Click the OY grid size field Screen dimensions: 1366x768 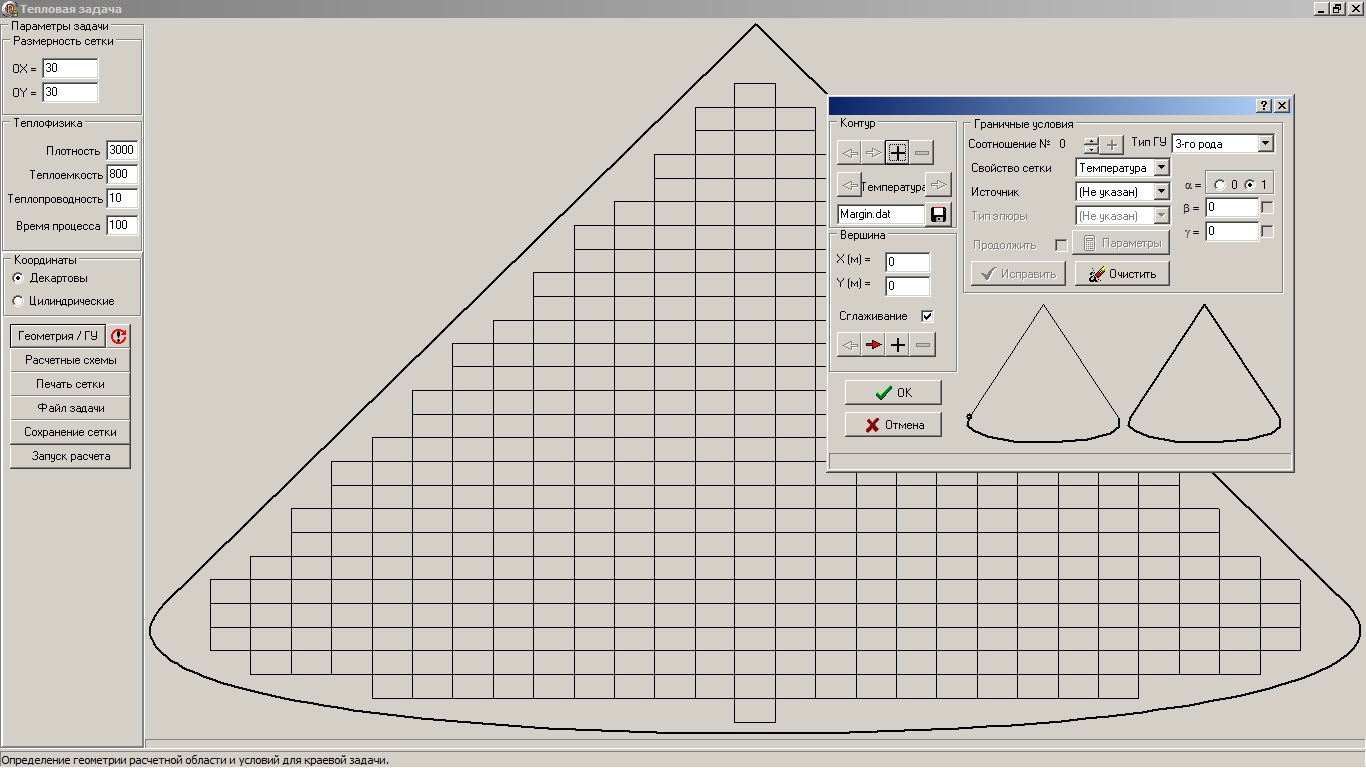(x=70, y=92)
